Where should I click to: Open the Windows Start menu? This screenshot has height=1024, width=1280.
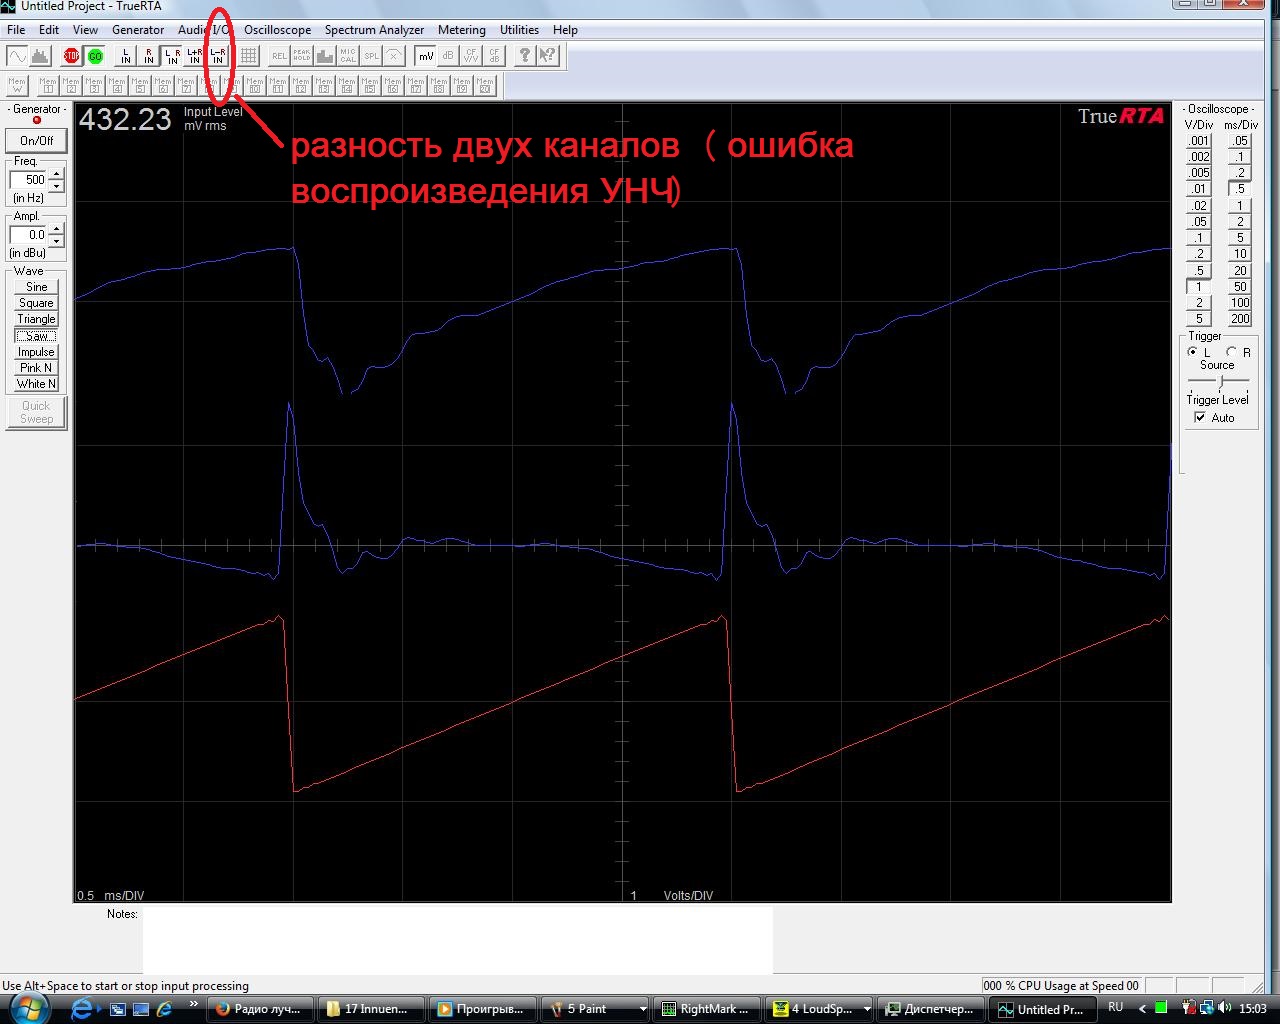tap(30, 1007)
